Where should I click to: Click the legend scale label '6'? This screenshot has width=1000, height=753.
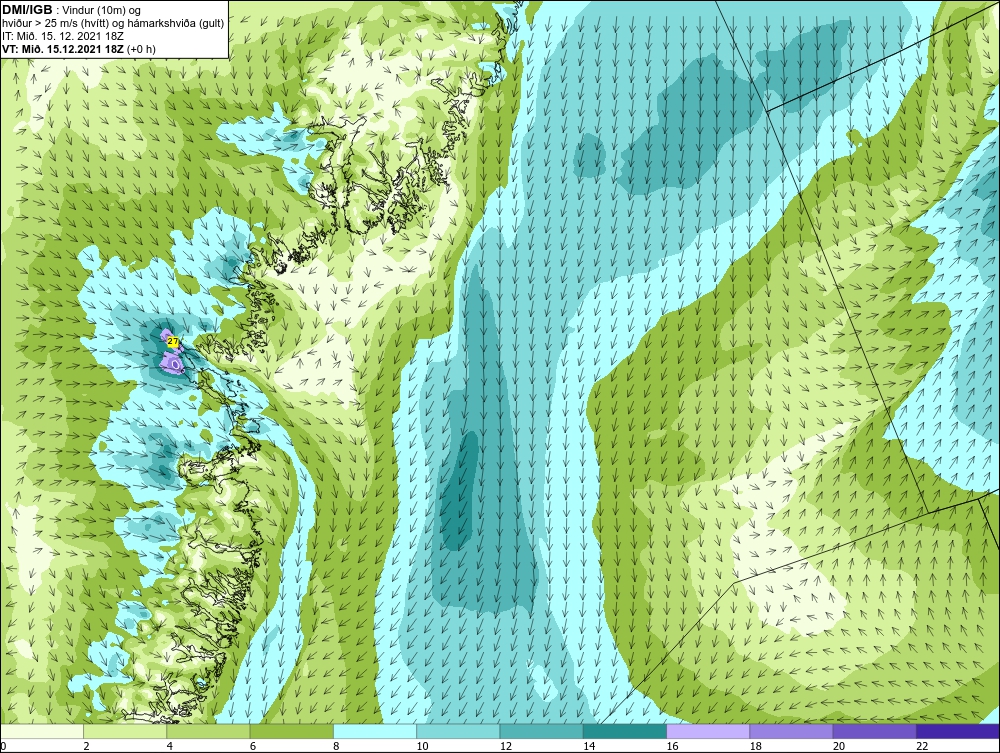253,747
